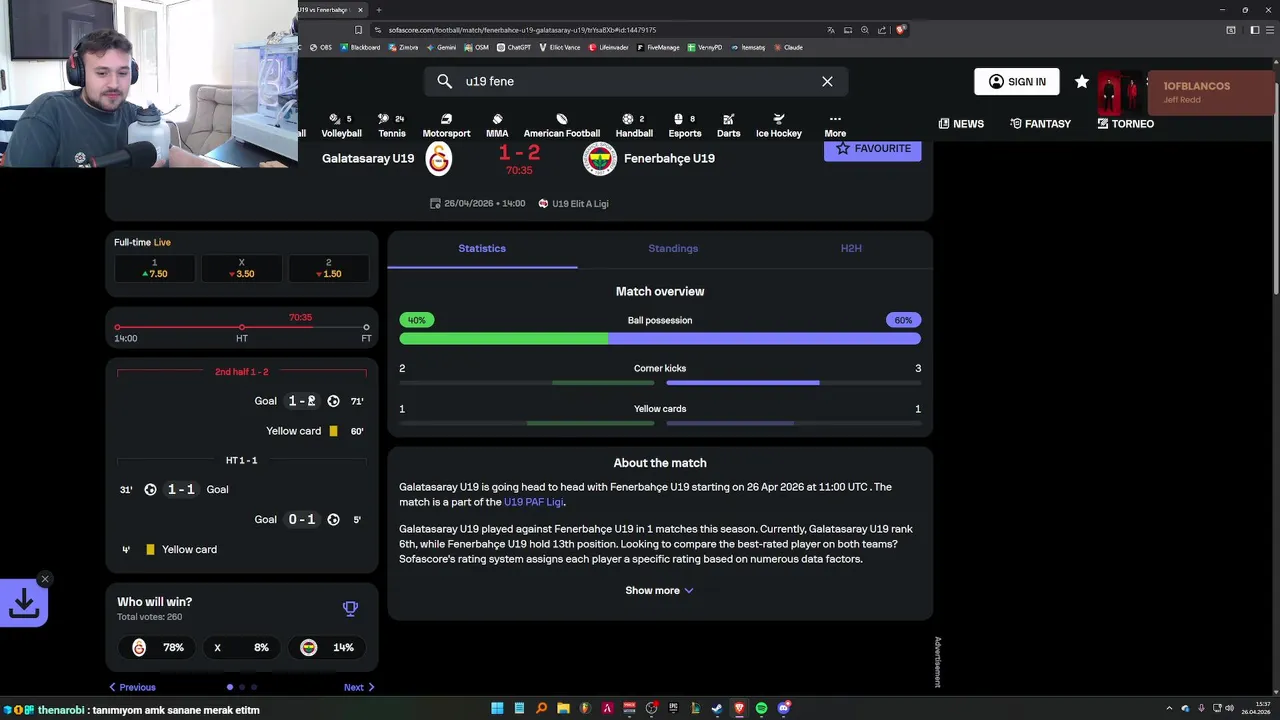Open the Volleyball sport category
Screen dimensions: 1280x720
(341, 125)
